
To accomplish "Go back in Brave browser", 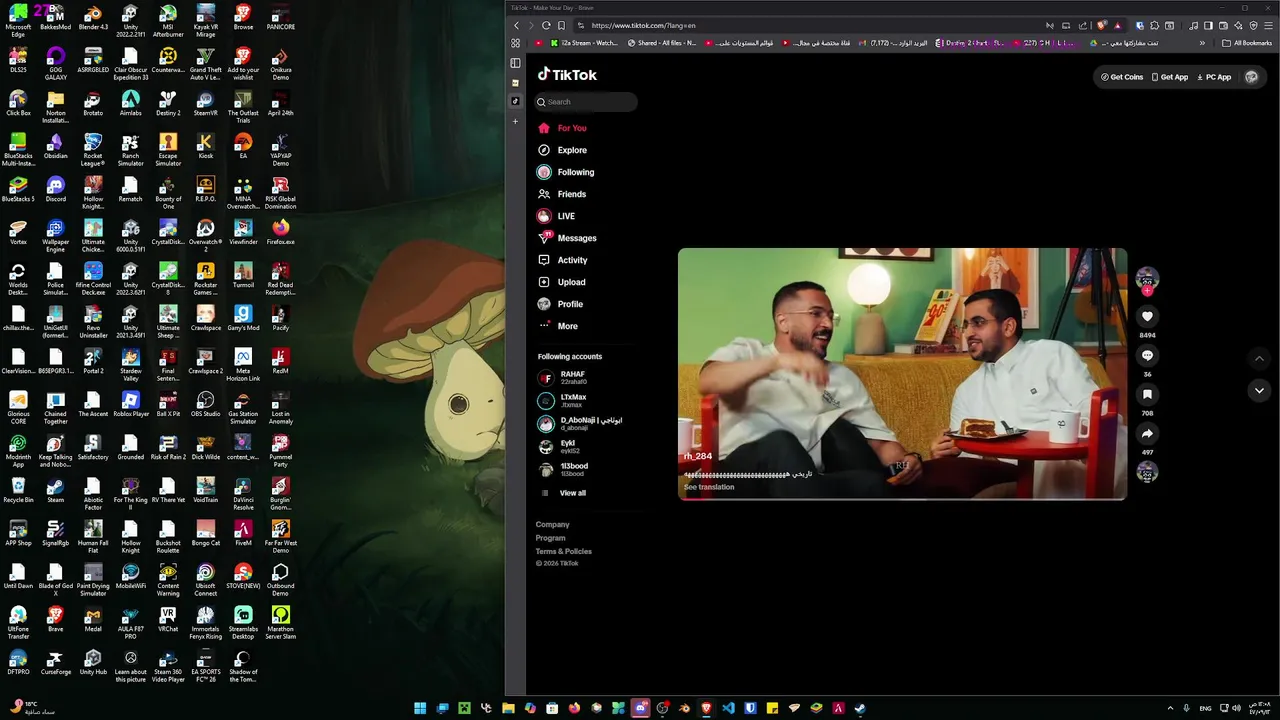I will [516, 25].
